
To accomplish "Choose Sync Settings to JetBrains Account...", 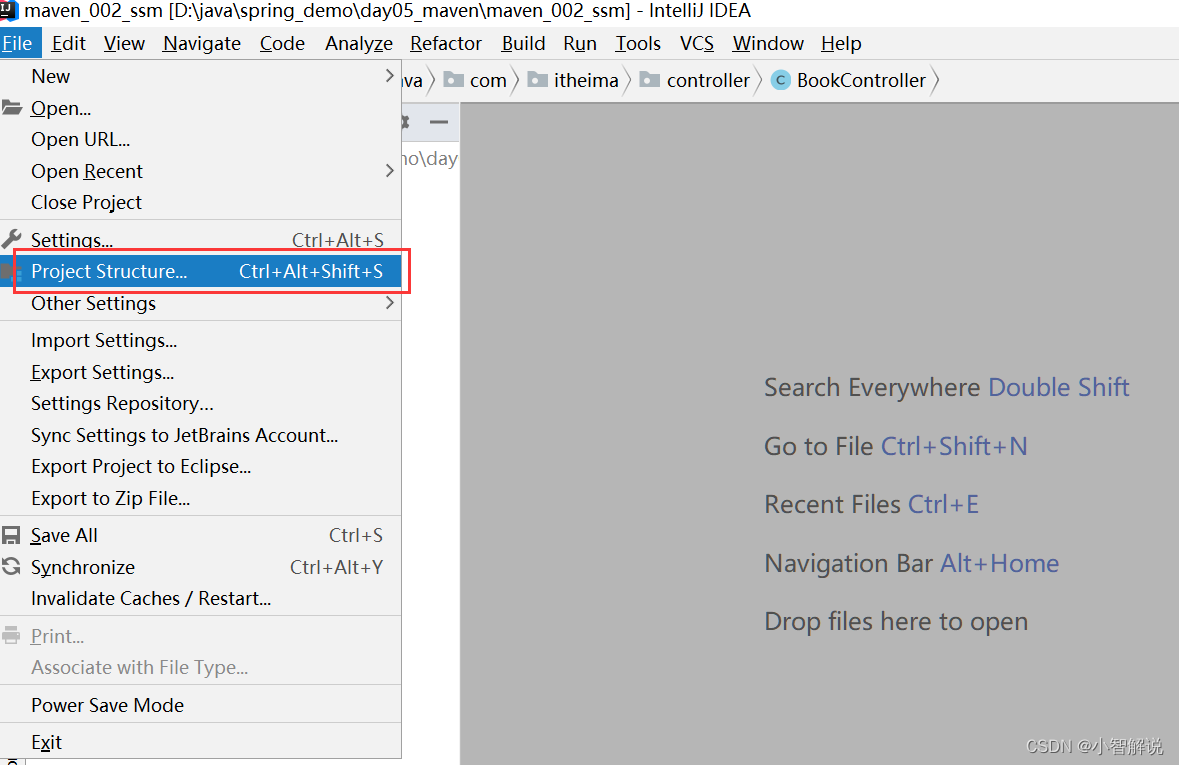I will [201, 435].
